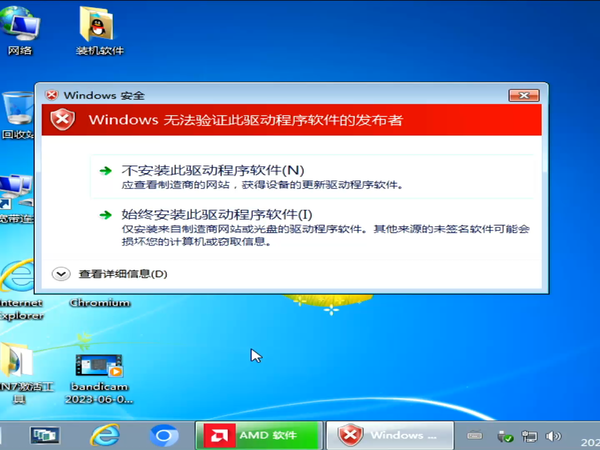Switch to the Windows security taskbar button
The width and height of the screenshot is (600, 450).
click(390, 435)
